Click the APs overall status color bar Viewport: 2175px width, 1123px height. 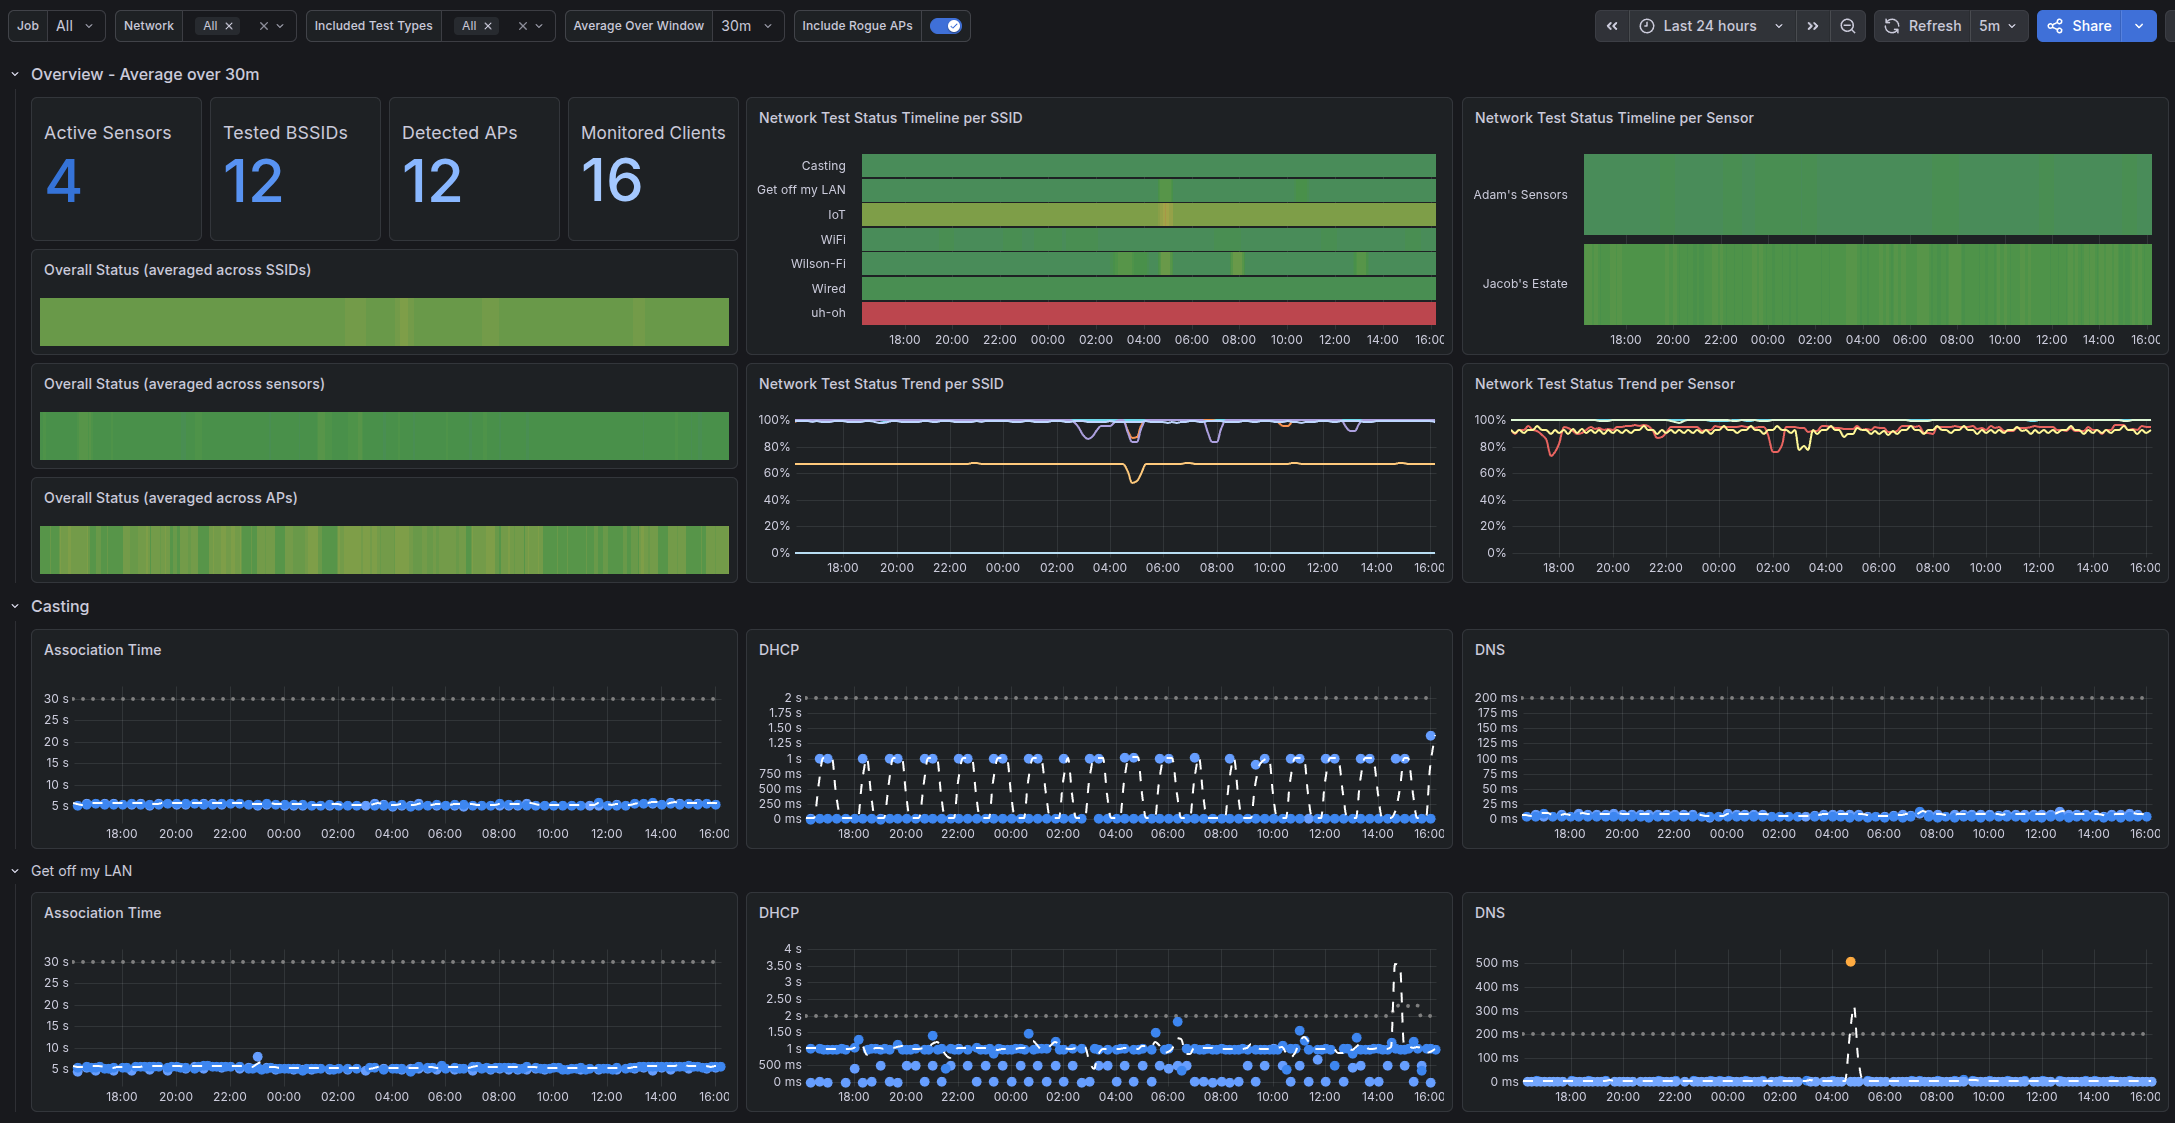[x=384, y=550]
